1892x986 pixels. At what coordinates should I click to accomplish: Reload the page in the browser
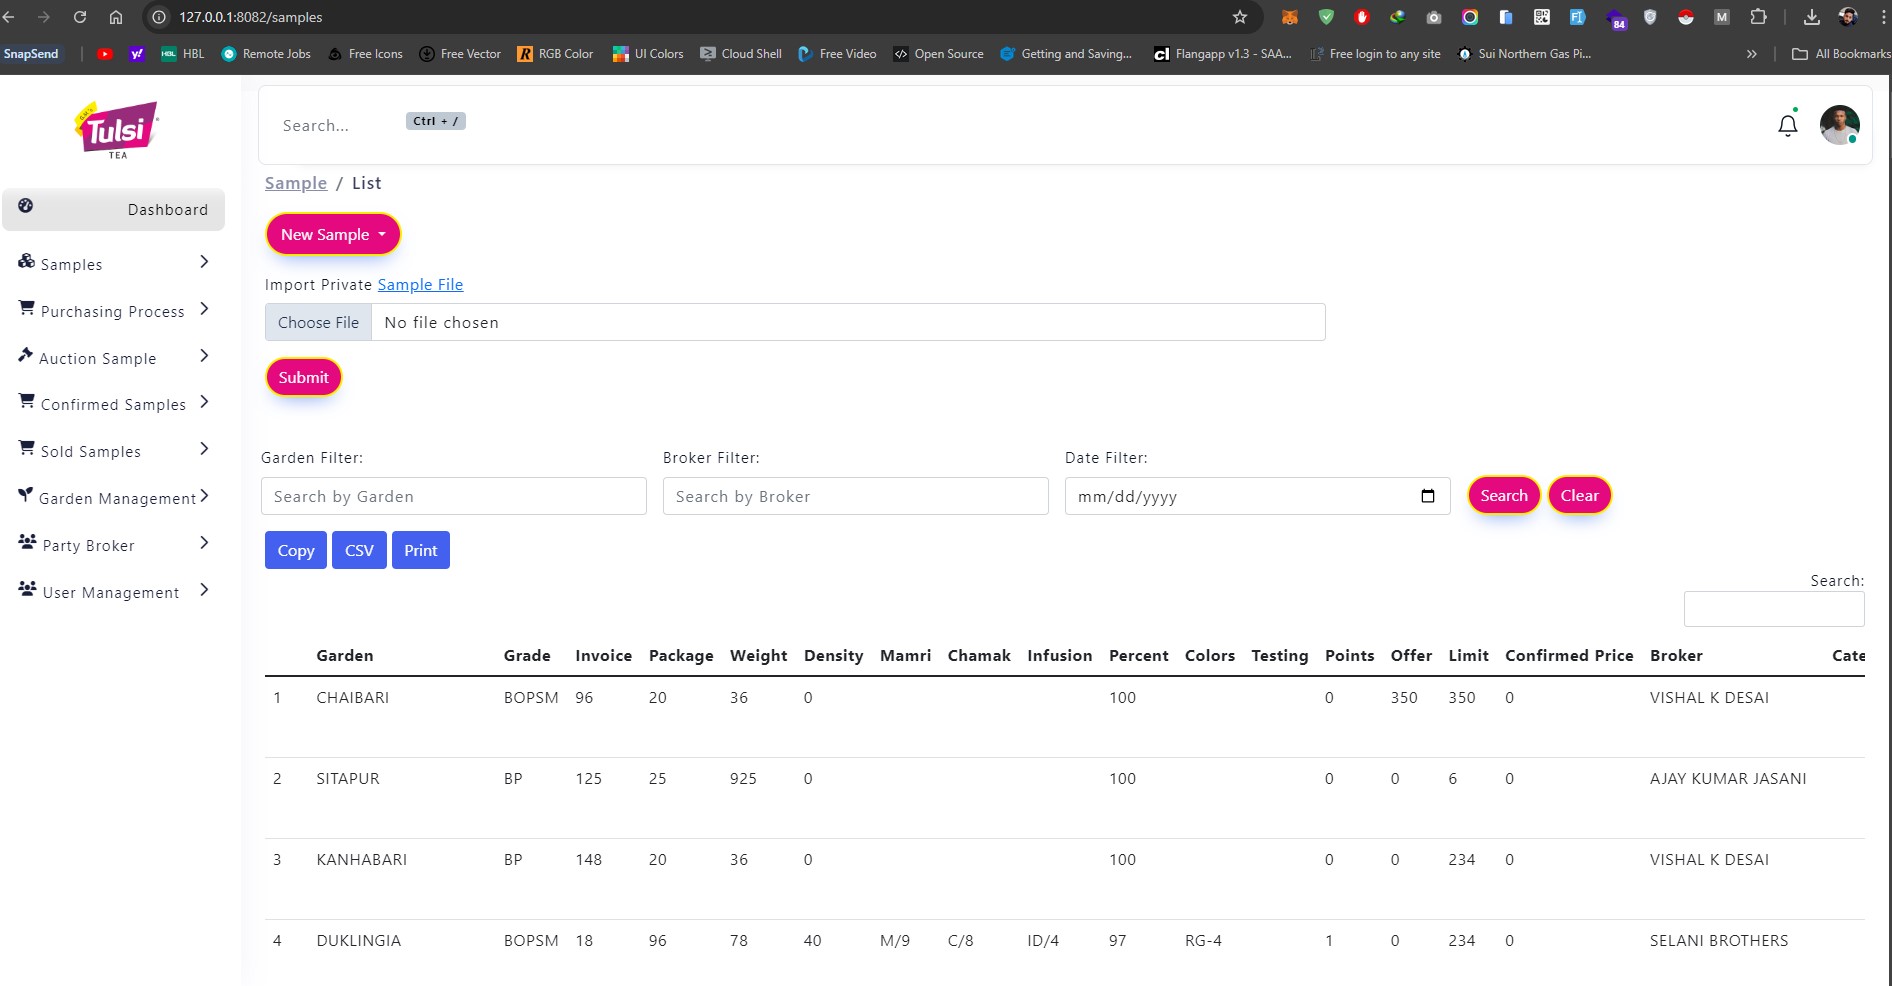point(80,17)
